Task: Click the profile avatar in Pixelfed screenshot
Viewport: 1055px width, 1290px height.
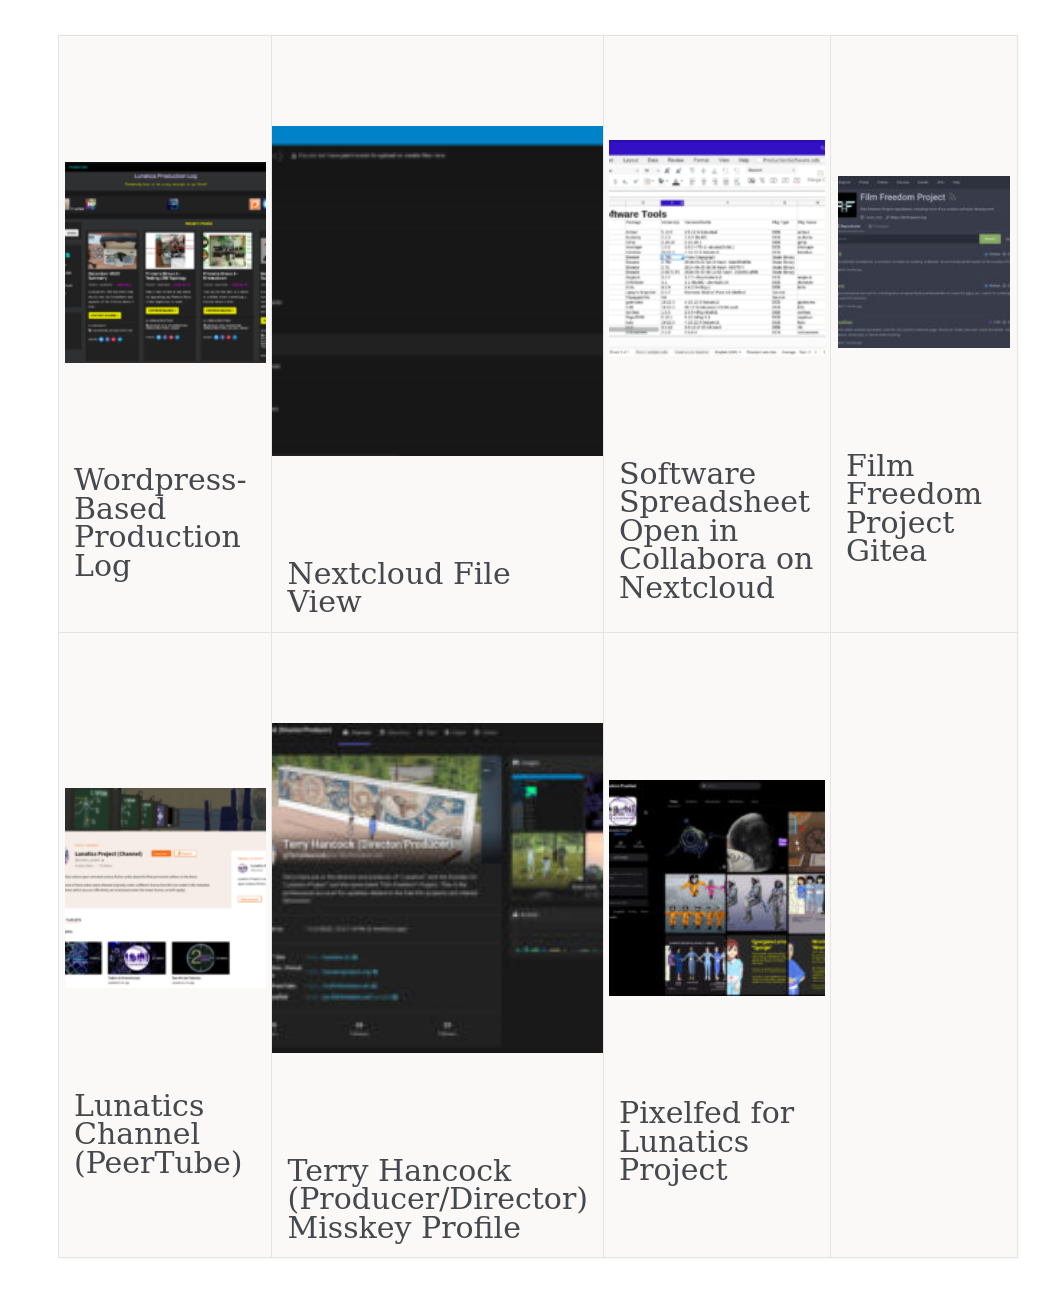Action: (x=623, y=811)
